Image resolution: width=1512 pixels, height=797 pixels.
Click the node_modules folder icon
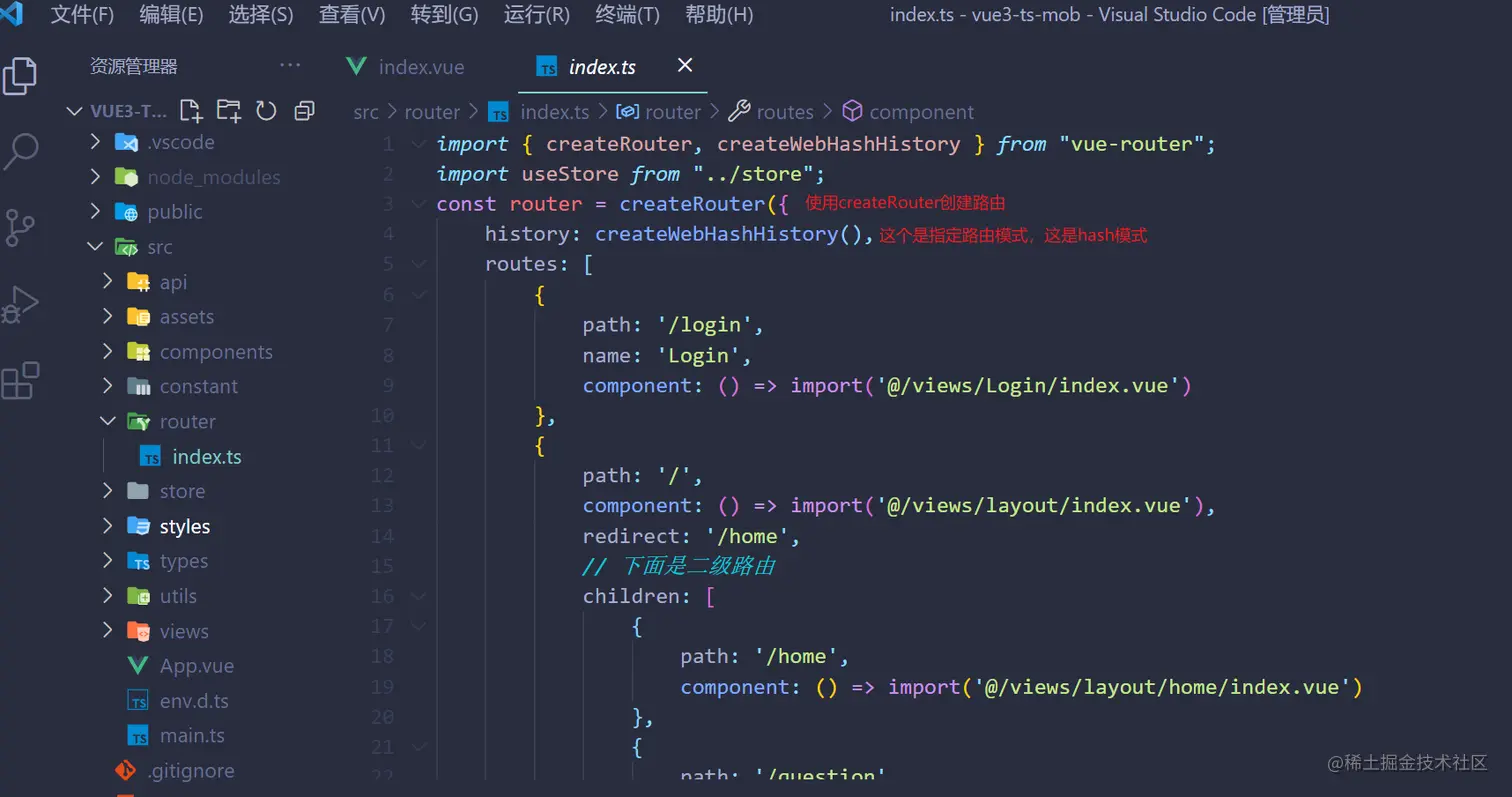126,177
